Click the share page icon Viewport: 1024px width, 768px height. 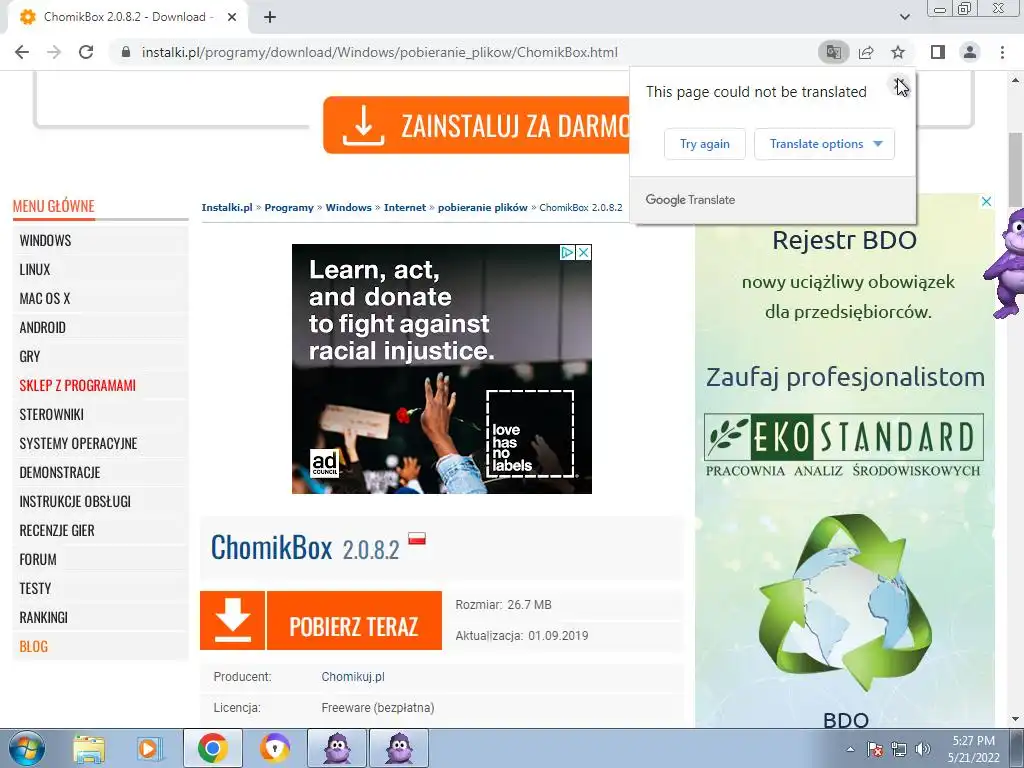point(866,52)
